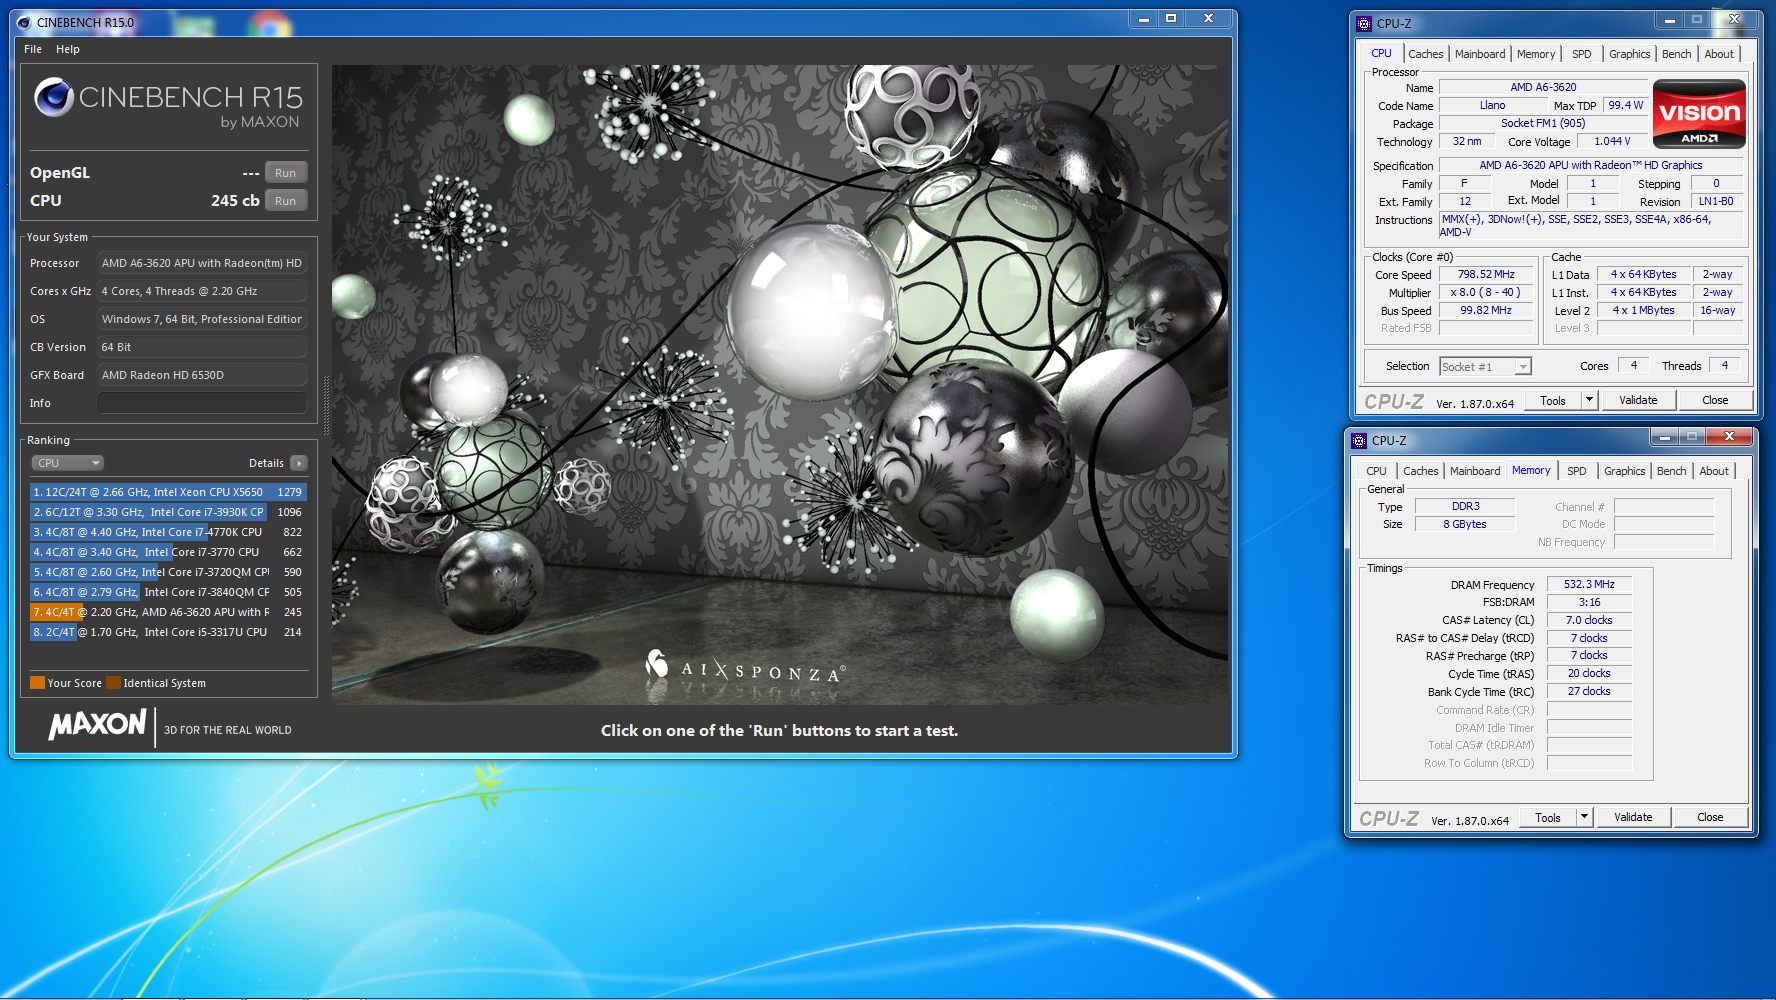Open Graphics tab in upper CPU-Z window

click(1630, 54)
